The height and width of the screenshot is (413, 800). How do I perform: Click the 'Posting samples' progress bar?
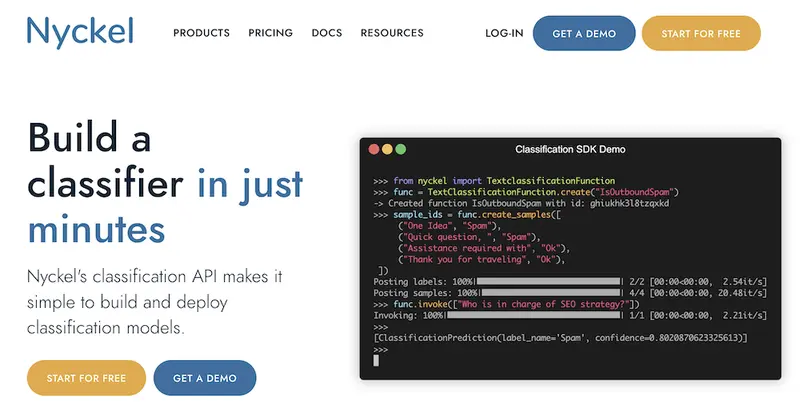pos(551,293)
